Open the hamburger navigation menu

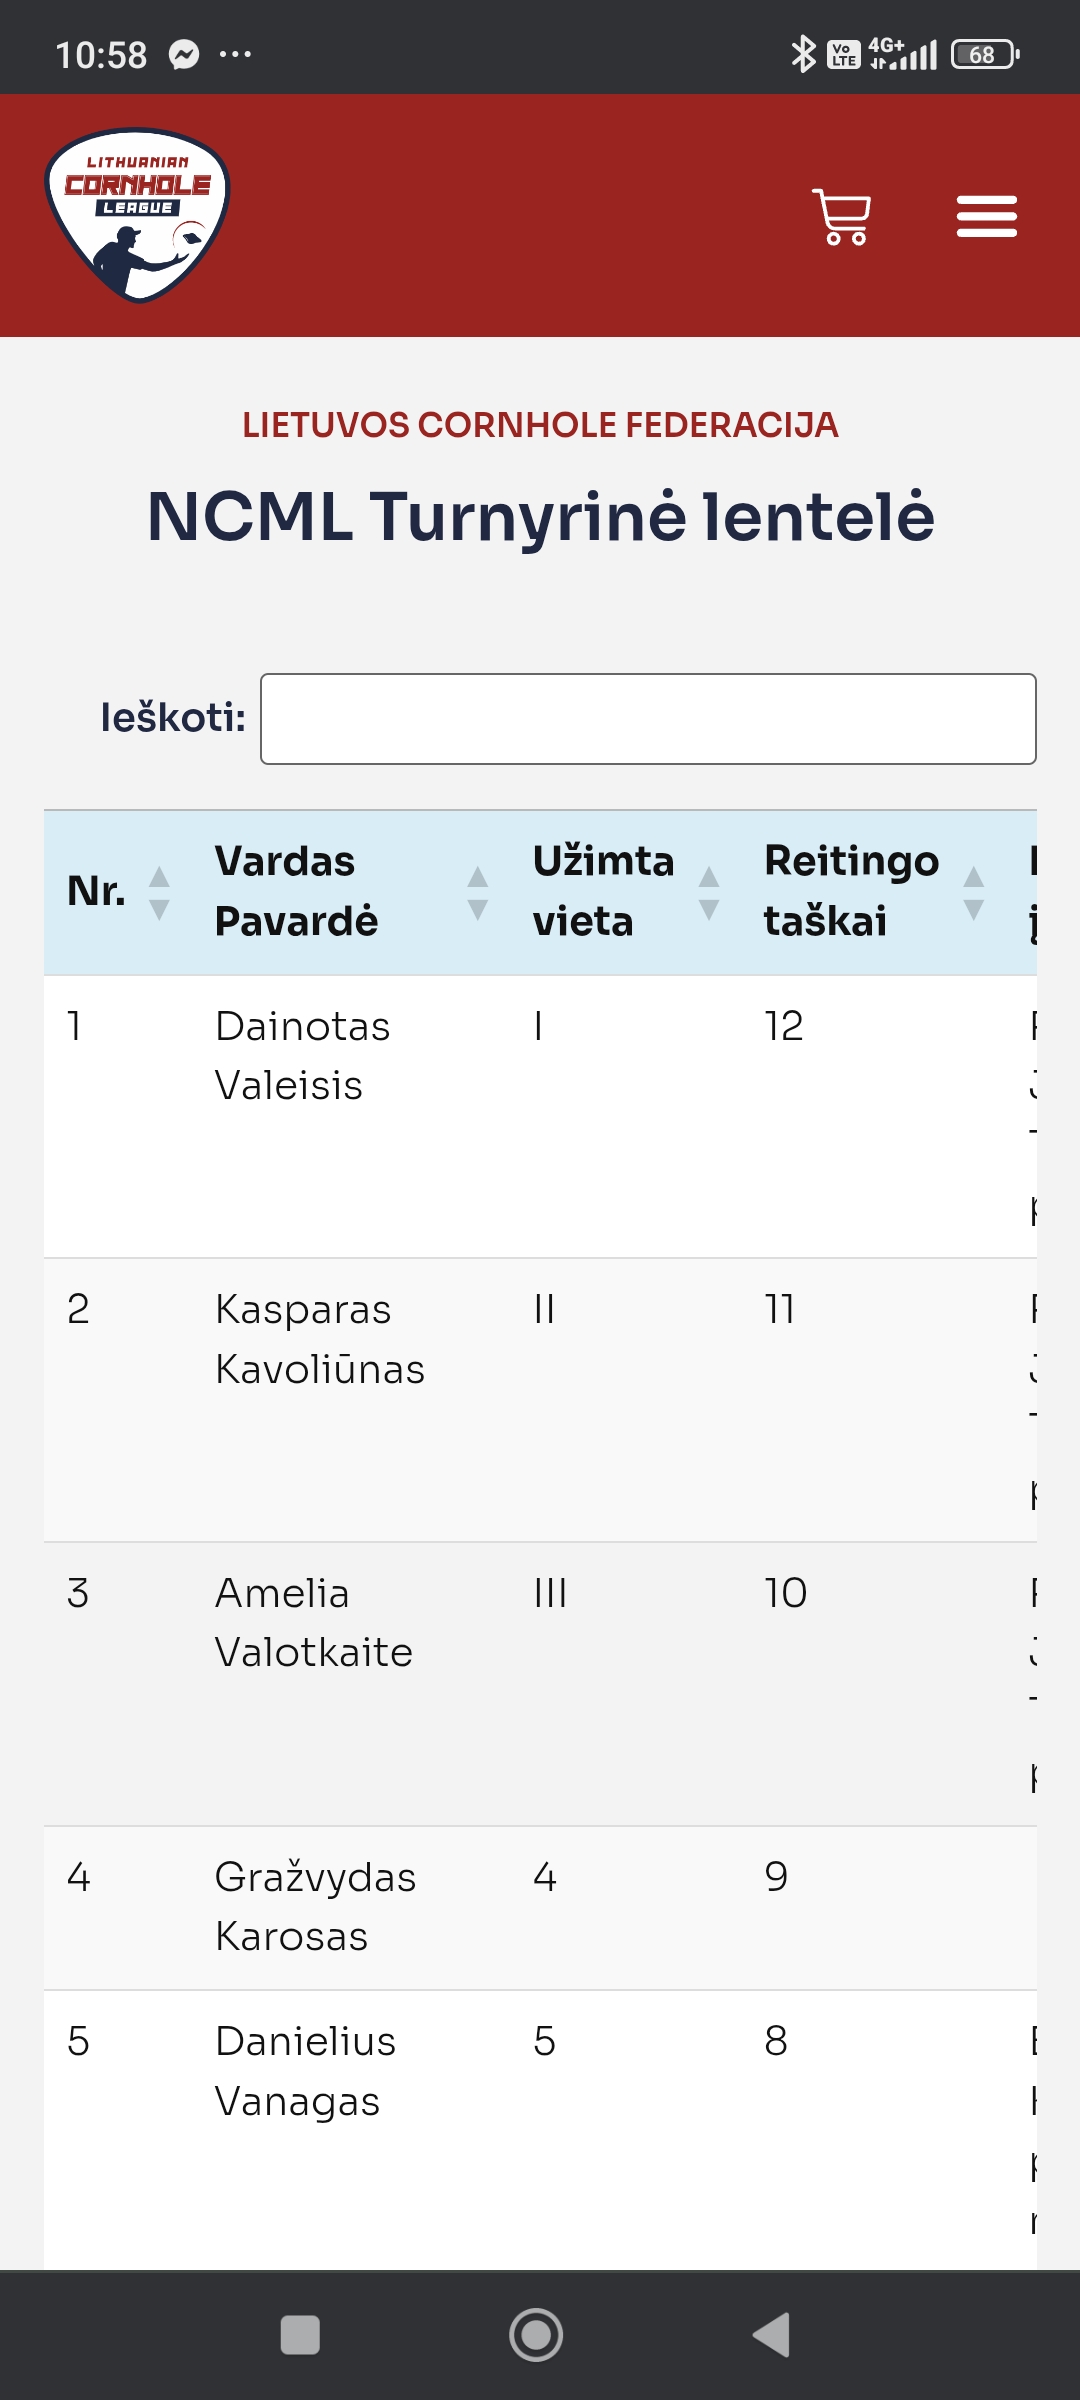click(986, 217)
